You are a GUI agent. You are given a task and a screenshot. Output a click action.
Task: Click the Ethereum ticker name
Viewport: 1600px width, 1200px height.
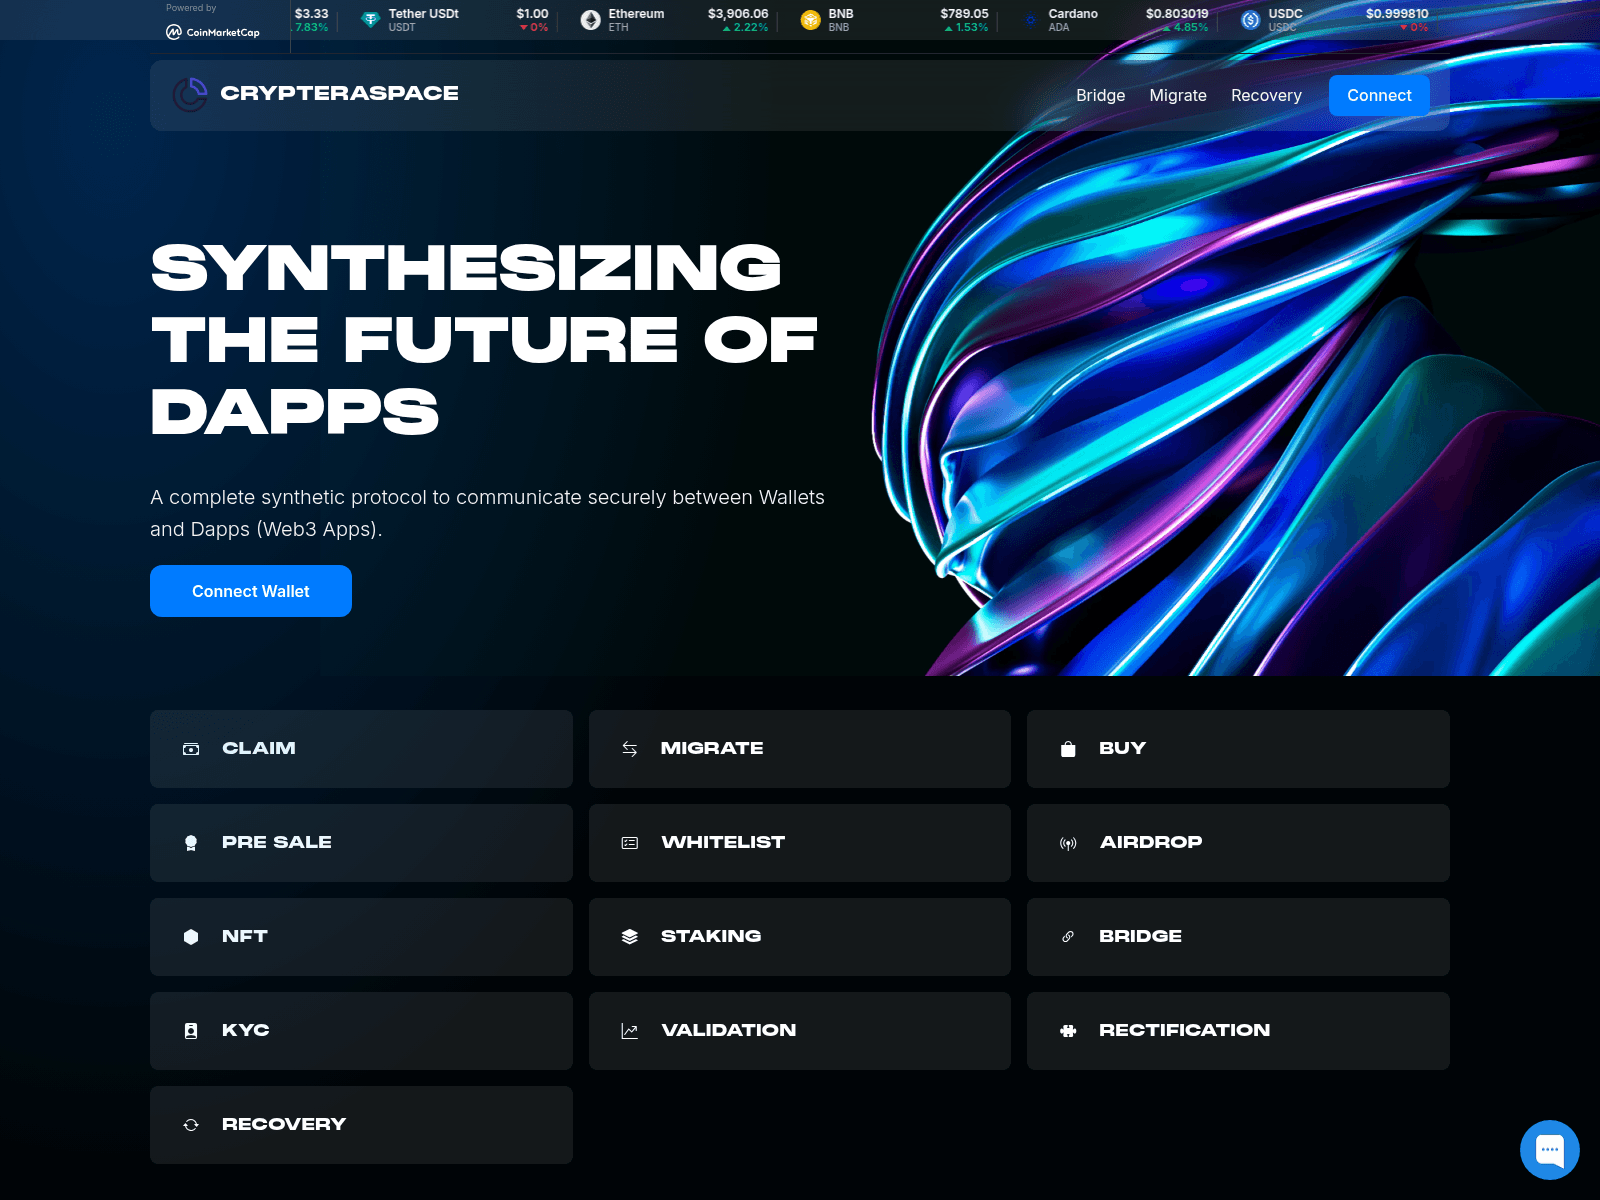coord(636,14)
